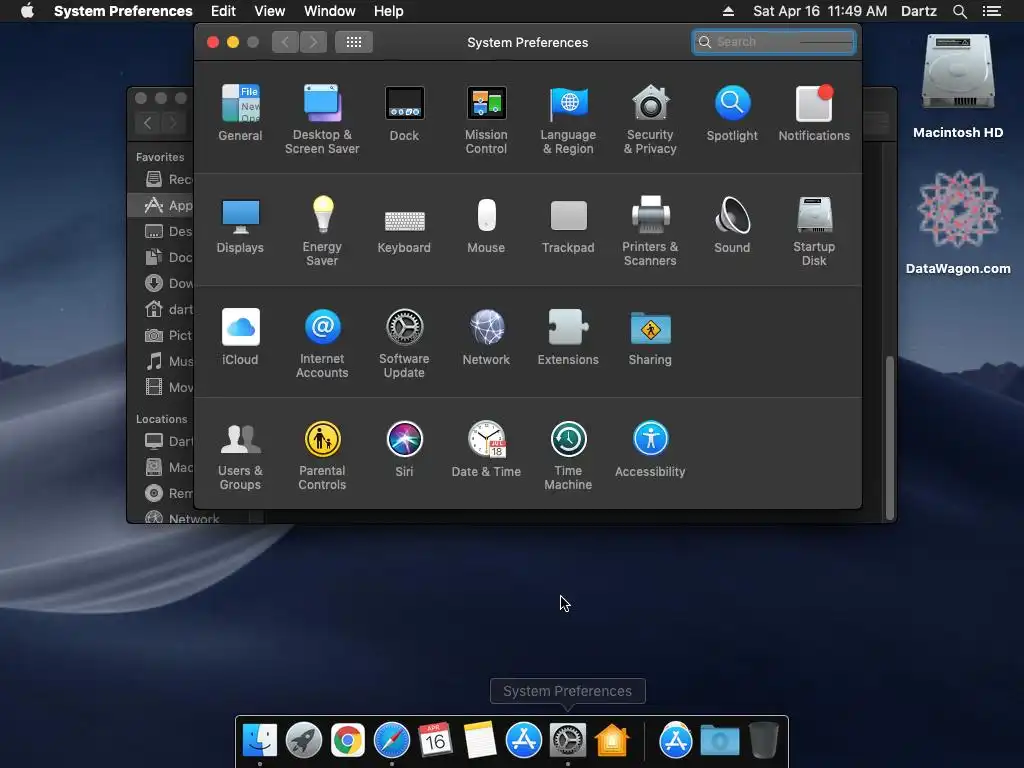Open Sharing preferences
The height and width of the screenshot is (768, 1024).
(x=650, y=337)
